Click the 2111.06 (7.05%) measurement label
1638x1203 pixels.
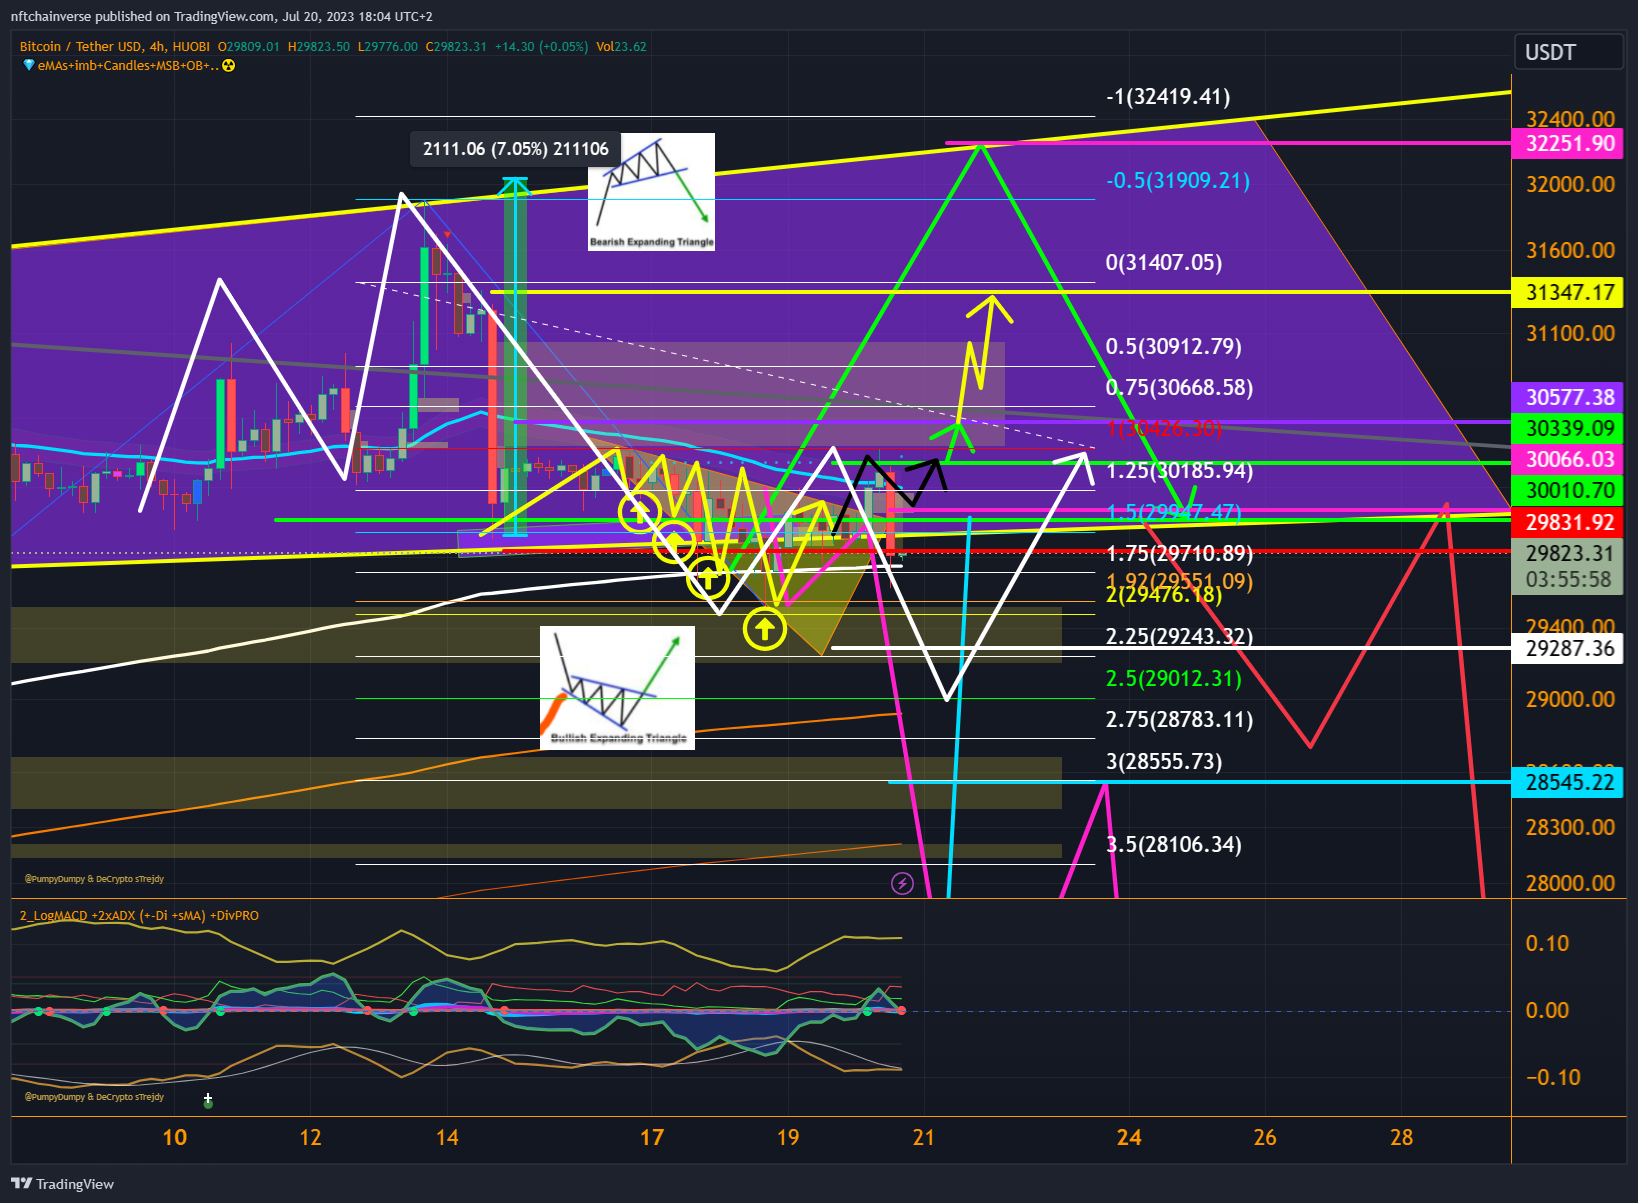[515, 149]
